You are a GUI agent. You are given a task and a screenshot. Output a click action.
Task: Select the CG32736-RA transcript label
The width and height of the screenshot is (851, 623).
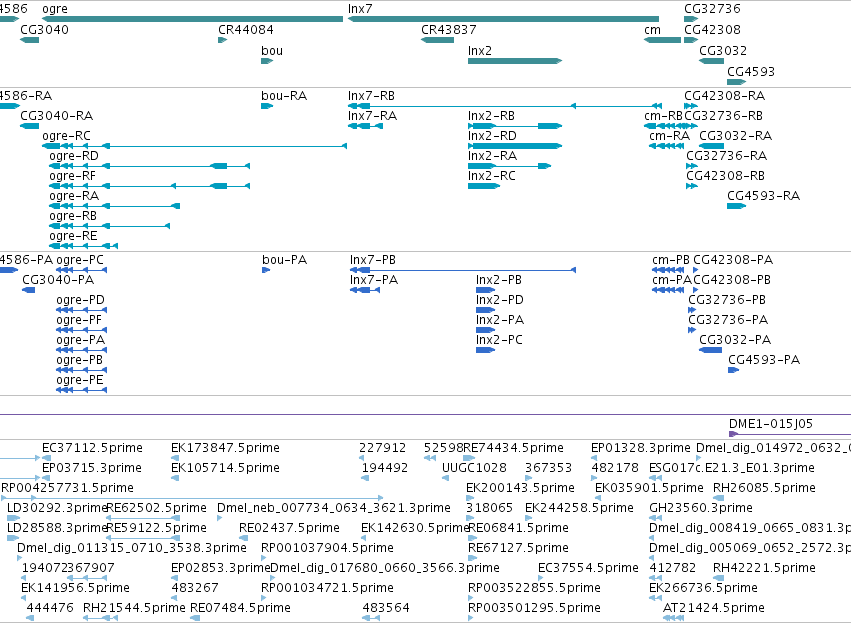726,156
